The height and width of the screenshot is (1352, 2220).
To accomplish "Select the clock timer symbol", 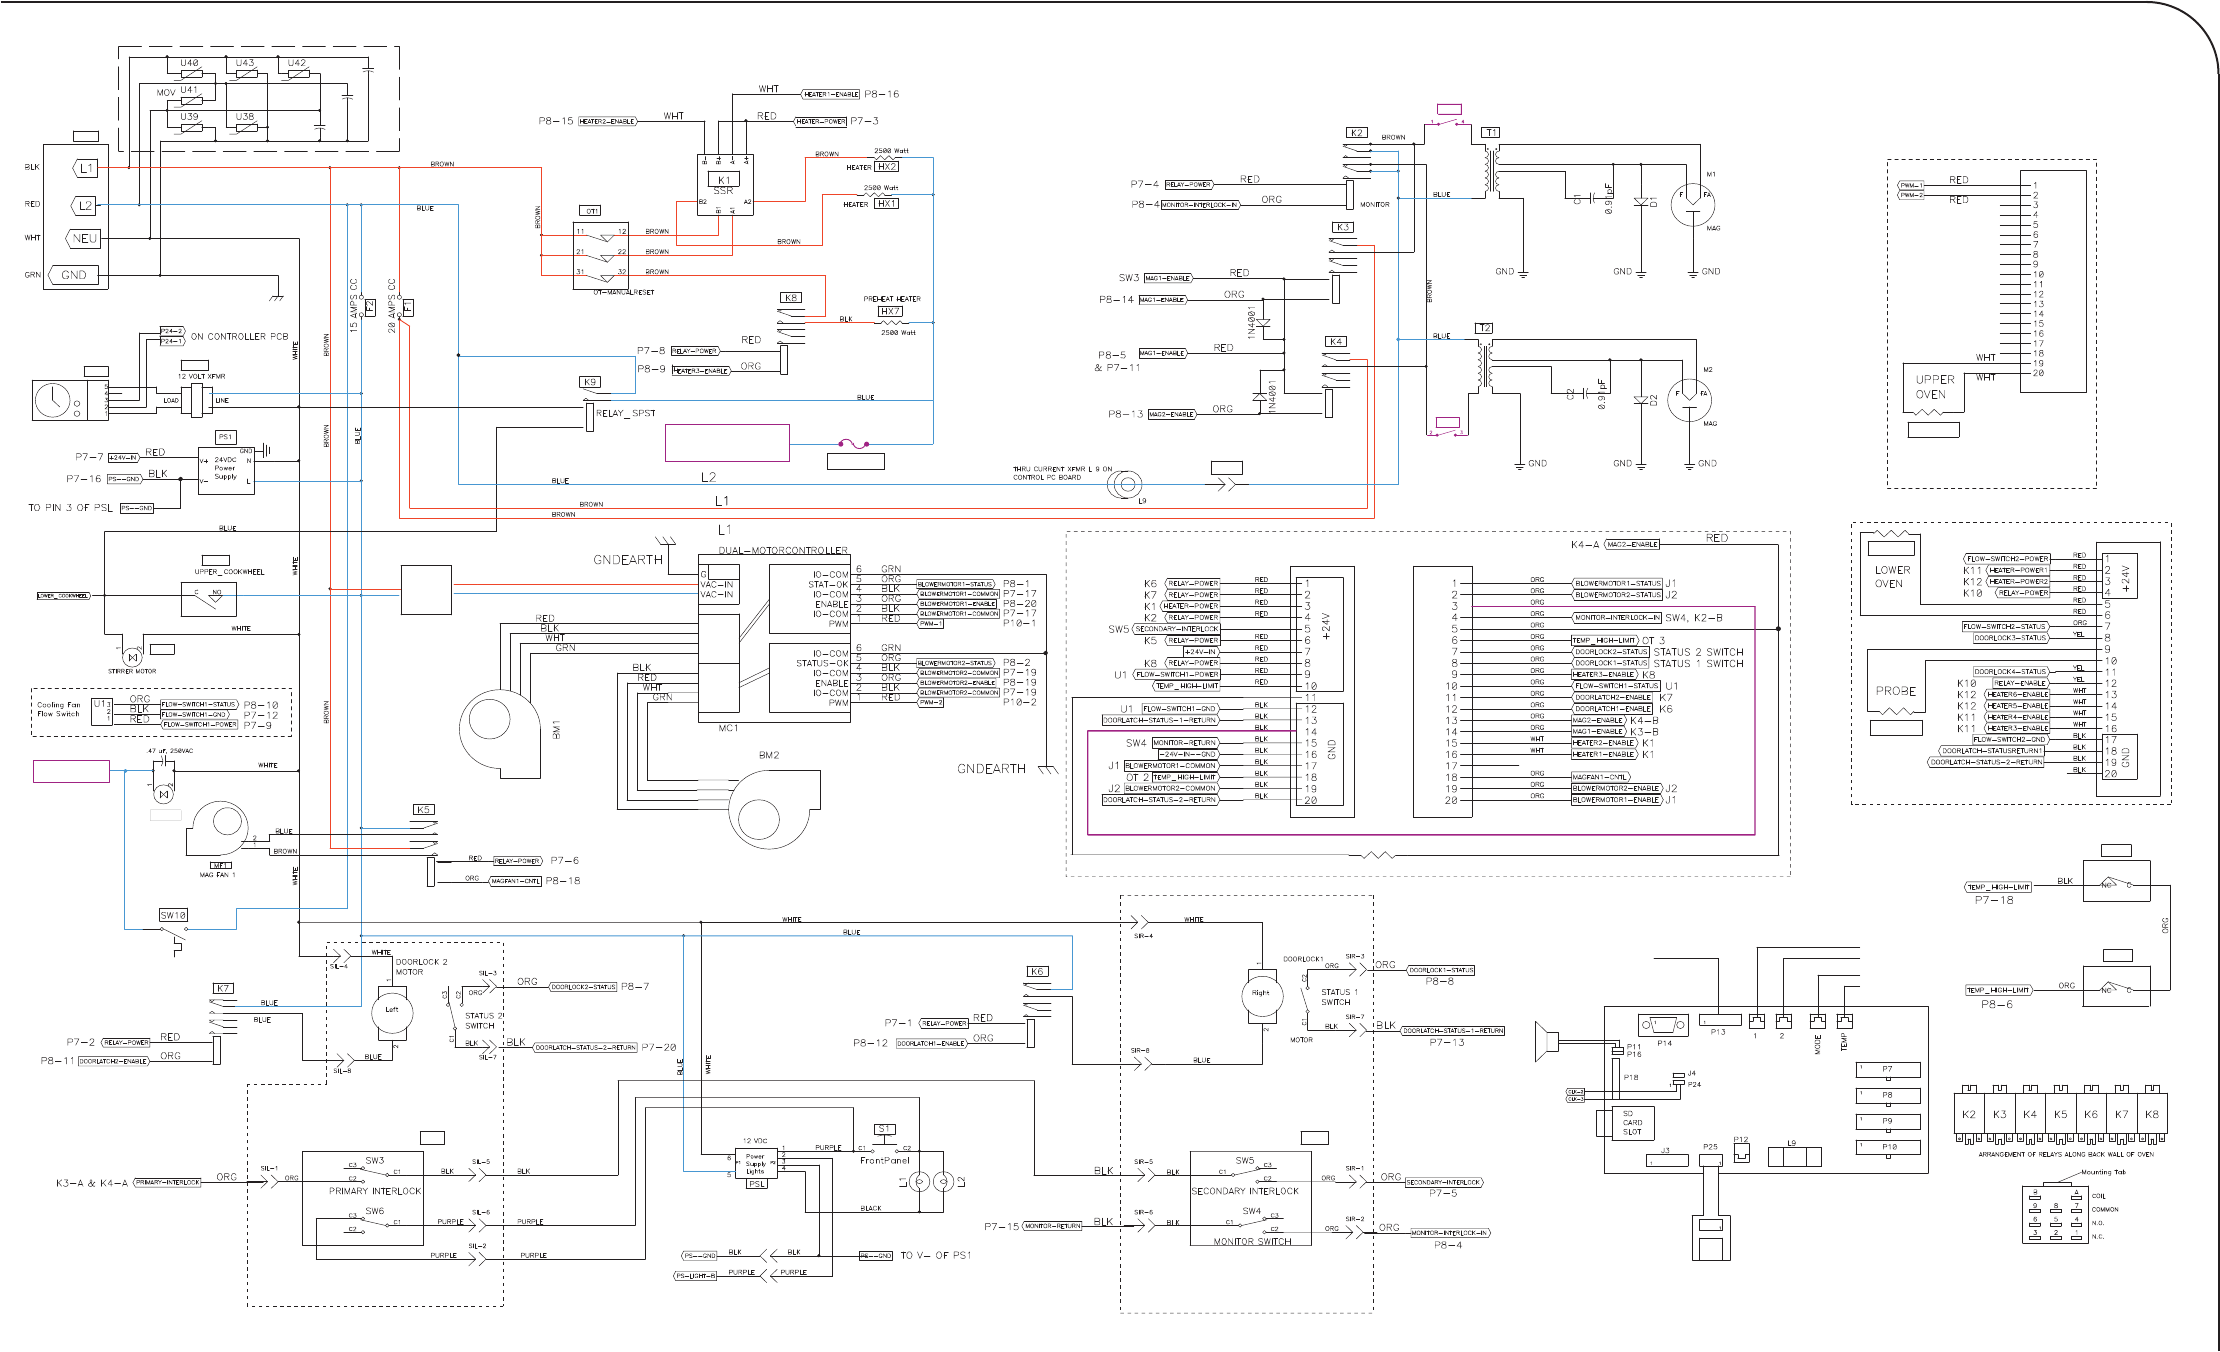I will tap(52, 400).
